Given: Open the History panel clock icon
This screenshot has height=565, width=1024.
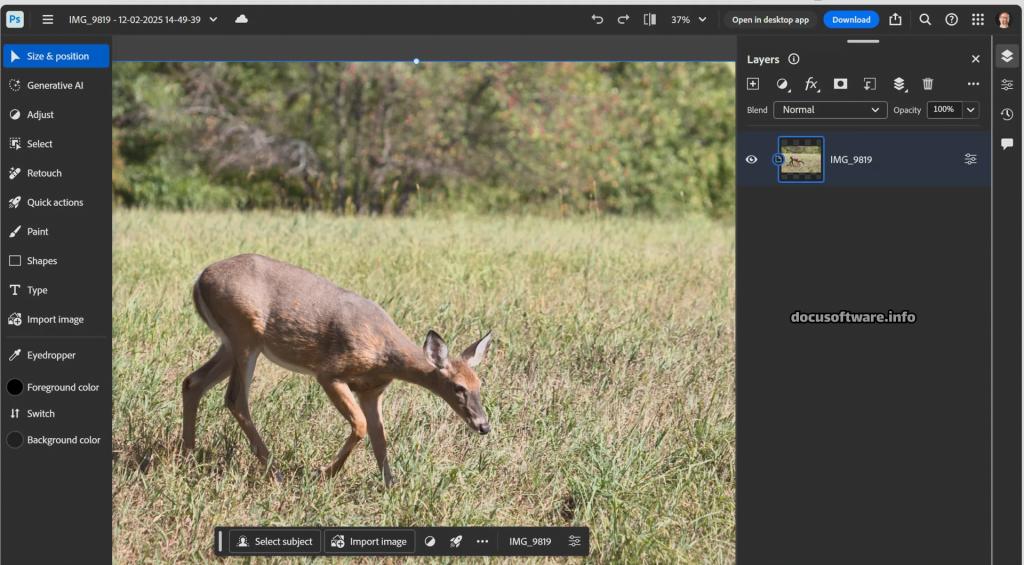Looking at the screenshot, I should (1007, 114).
